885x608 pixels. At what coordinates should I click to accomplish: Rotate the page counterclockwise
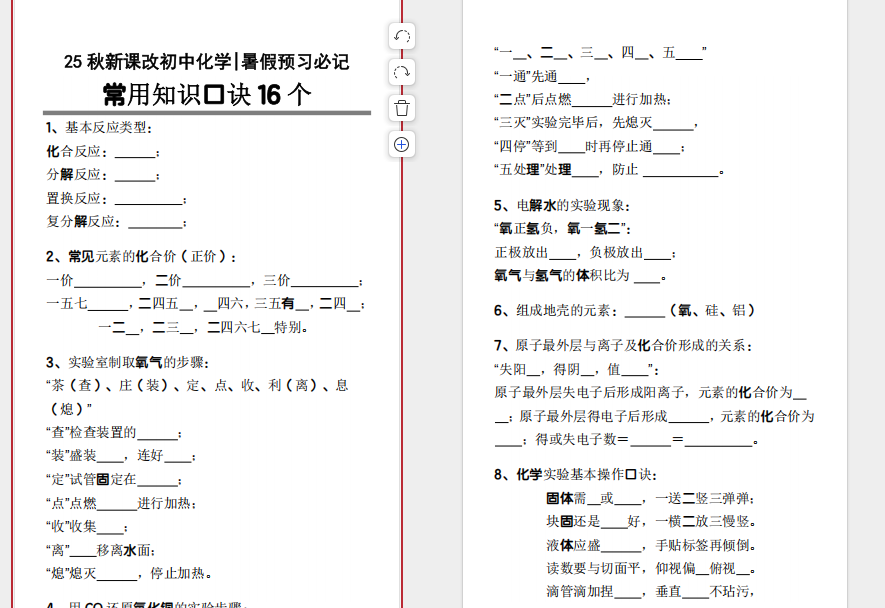pos(401,37)
